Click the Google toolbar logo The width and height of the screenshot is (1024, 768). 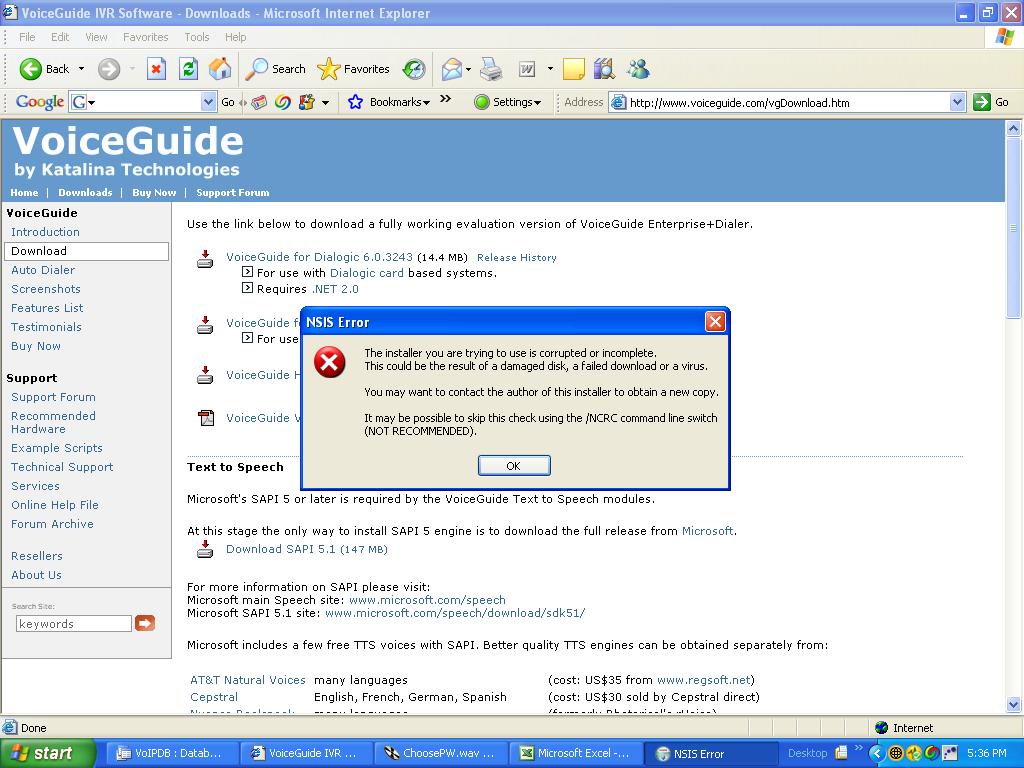(x=40, y=102)
